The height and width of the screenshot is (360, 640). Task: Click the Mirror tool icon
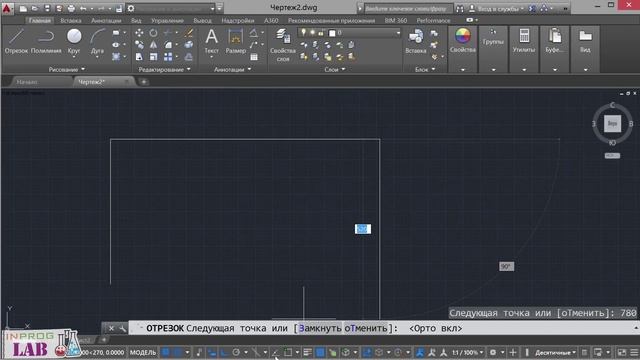click(x=153, y=45)
